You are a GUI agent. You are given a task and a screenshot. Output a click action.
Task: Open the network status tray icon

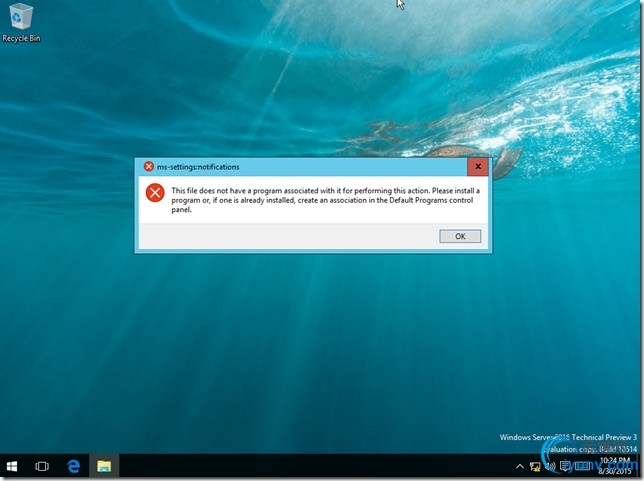(535, 466)
